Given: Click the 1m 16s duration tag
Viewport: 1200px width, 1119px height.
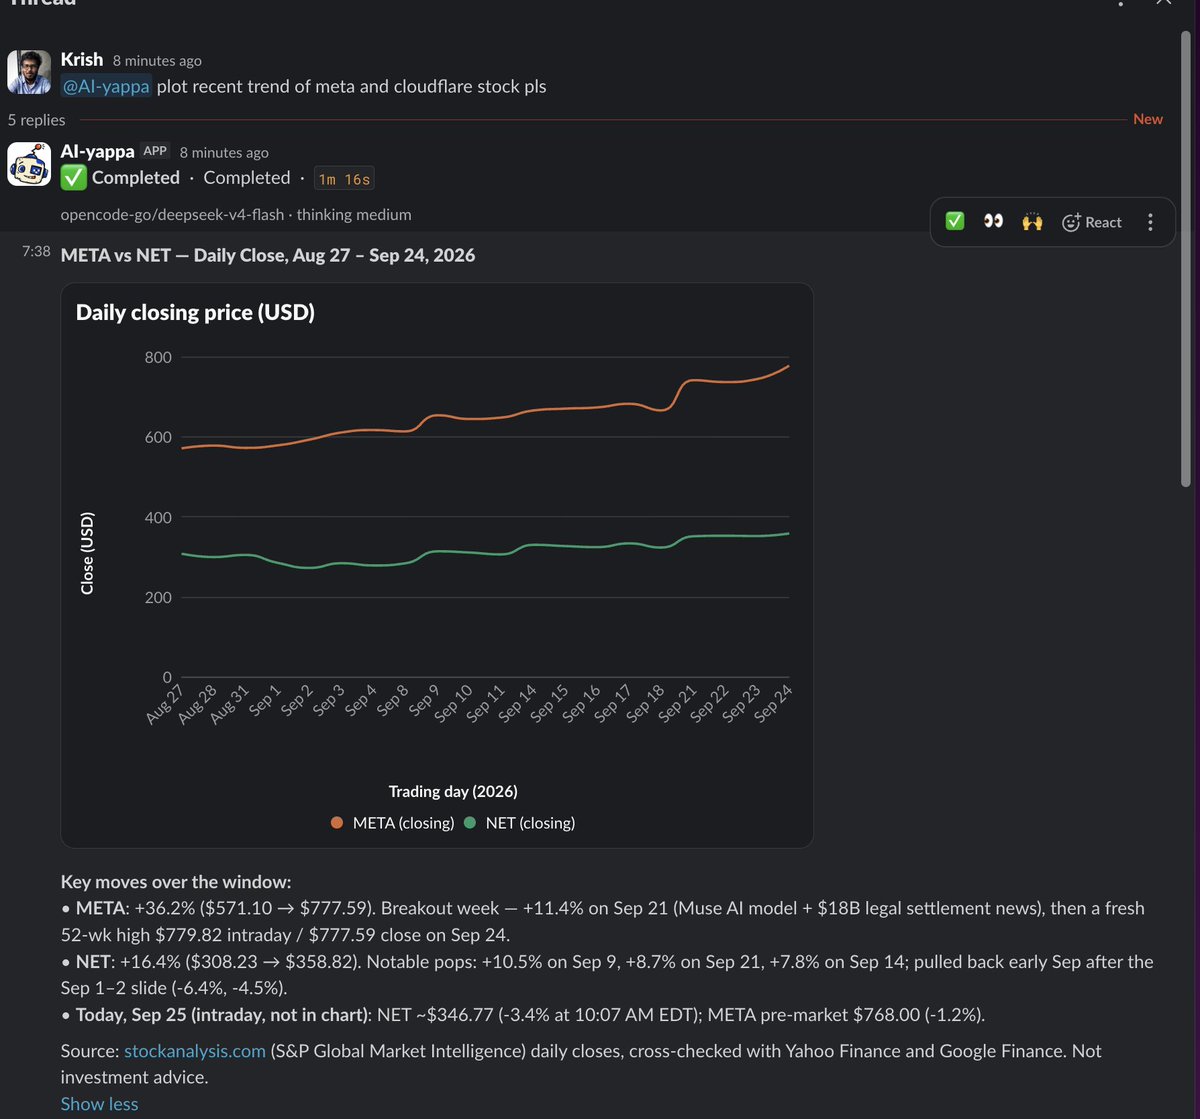Looking at the screenshot, I should pyautogui.click(x=343, y=179).
